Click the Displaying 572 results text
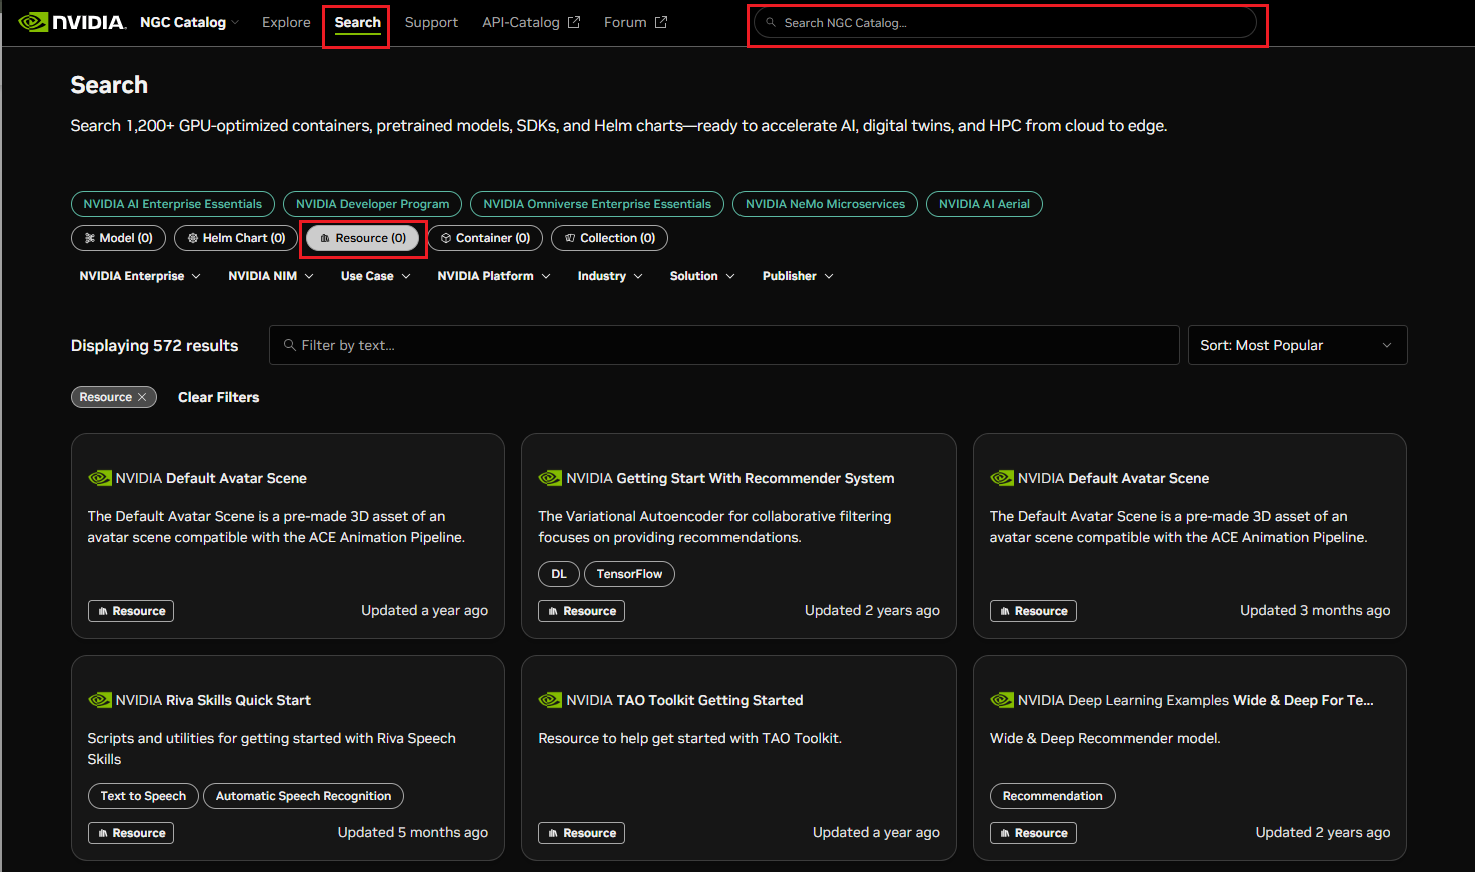This screenshot has width=1475, height=872. tap(154, 345)
